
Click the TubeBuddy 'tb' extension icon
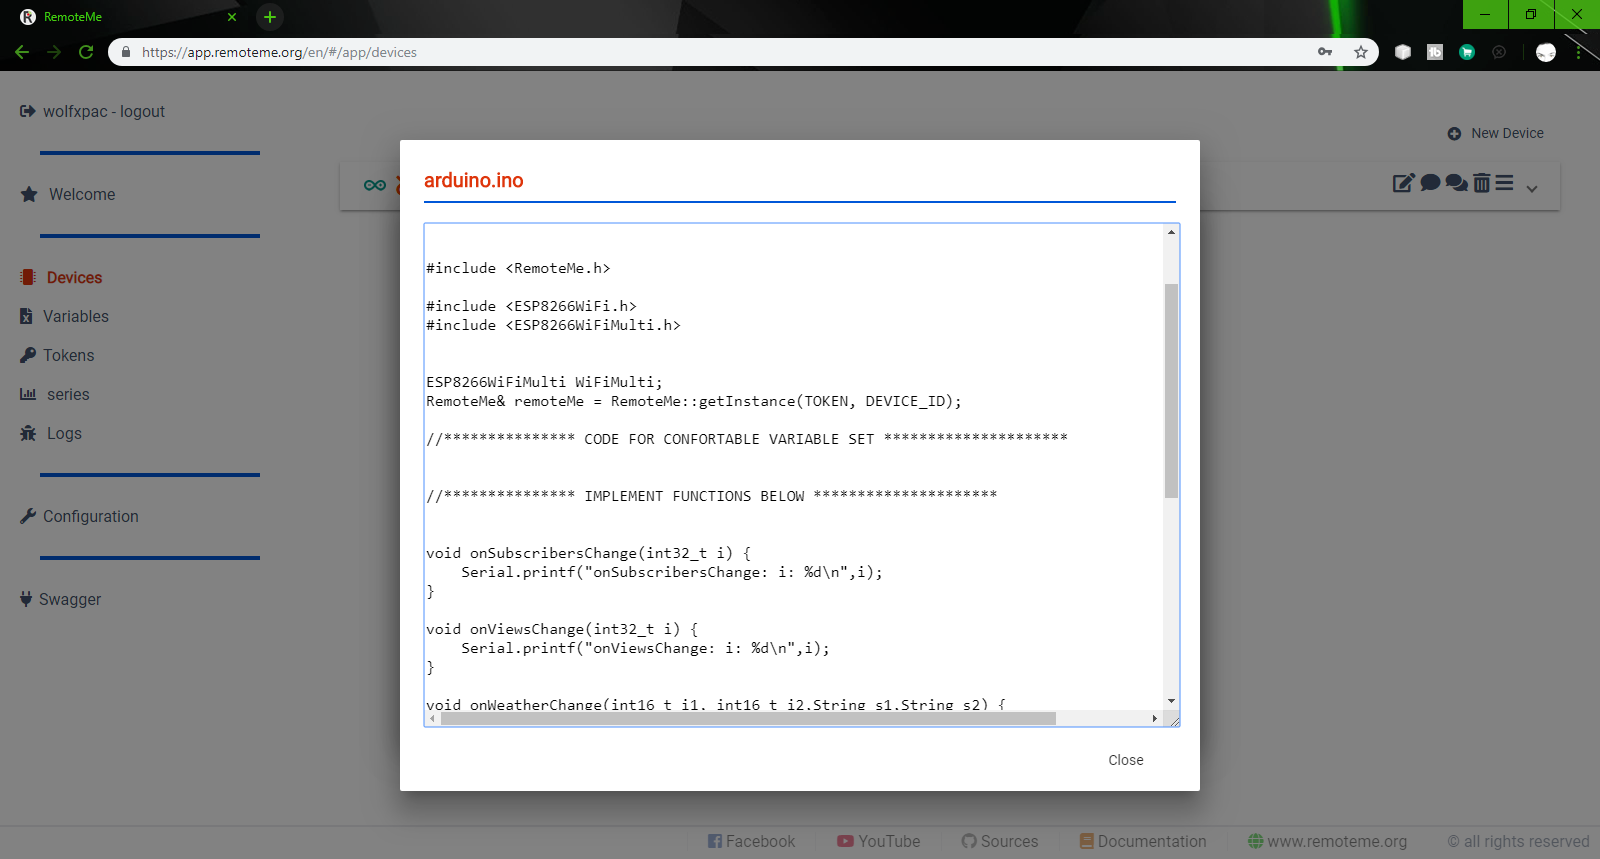point(1435,52)
